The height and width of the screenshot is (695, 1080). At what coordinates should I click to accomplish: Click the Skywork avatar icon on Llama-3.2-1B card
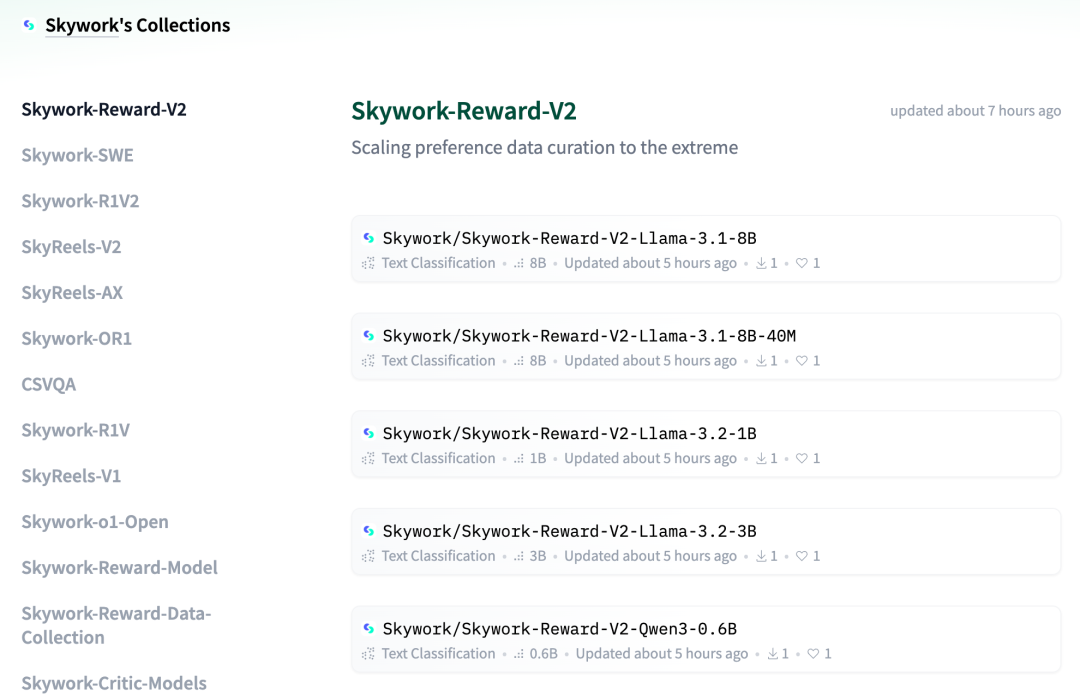369,433
